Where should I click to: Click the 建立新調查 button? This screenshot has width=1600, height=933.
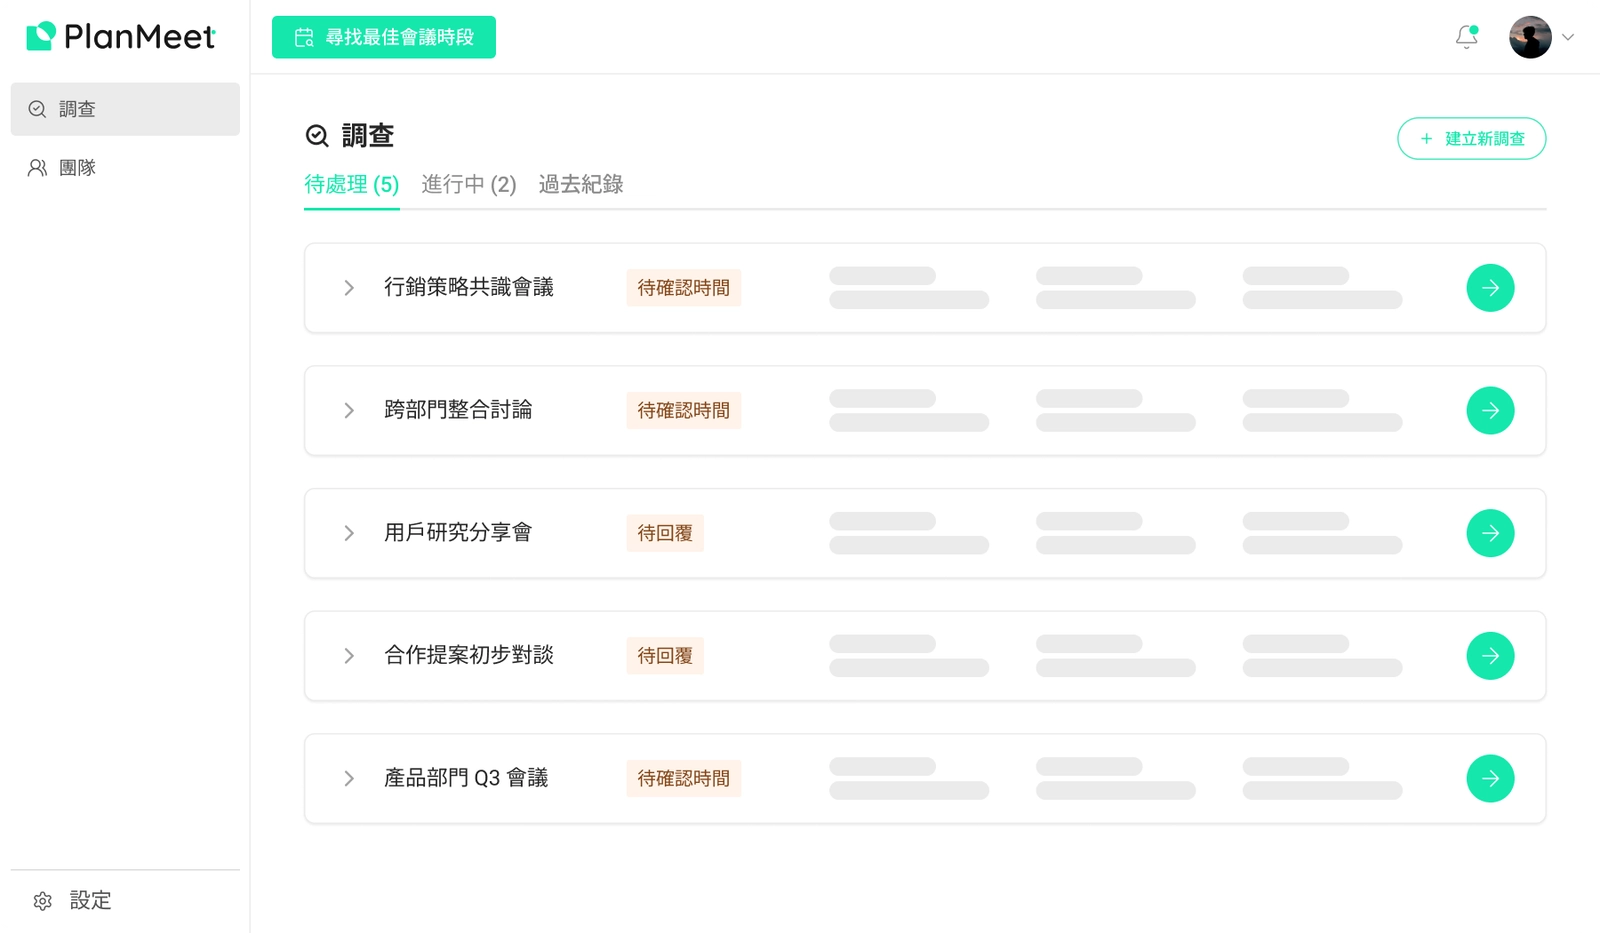1470,138
